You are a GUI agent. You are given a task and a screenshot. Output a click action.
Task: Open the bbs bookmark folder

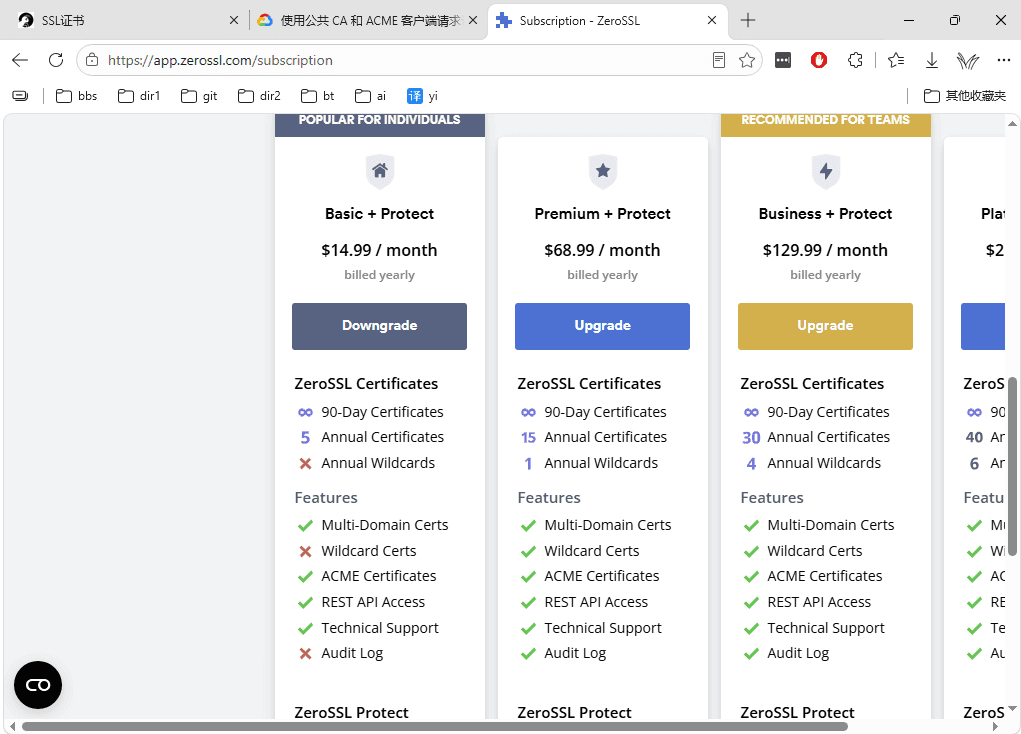click(x=76, y=96)
